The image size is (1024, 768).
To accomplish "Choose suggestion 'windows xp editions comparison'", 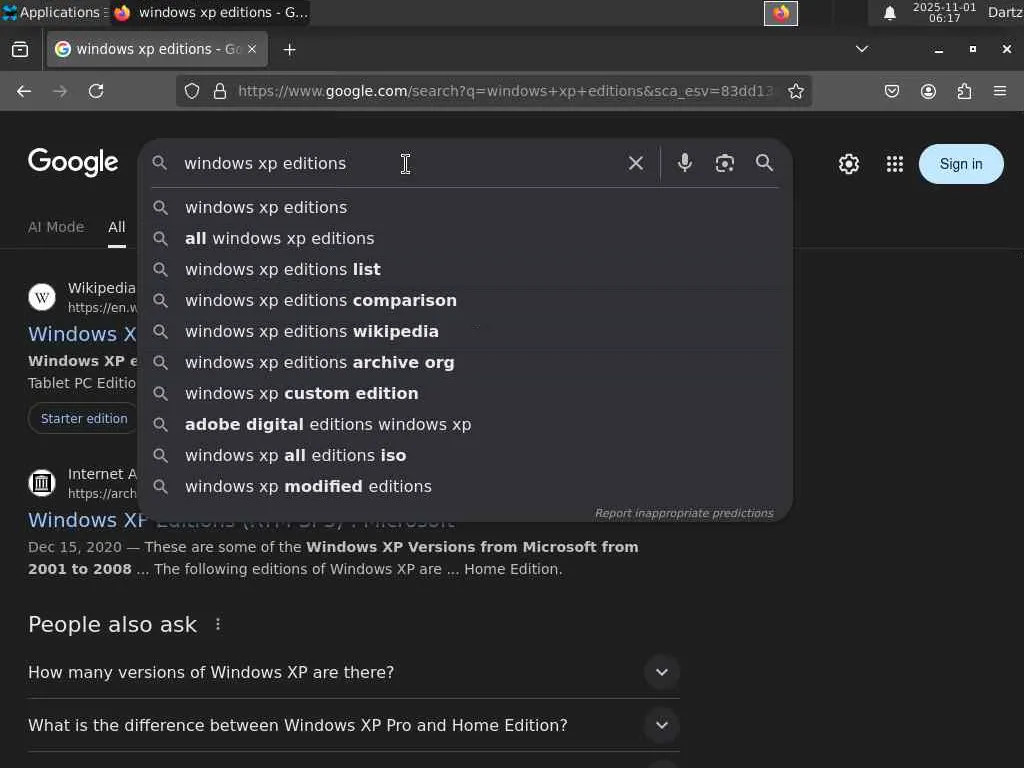I will click(465, 300).
